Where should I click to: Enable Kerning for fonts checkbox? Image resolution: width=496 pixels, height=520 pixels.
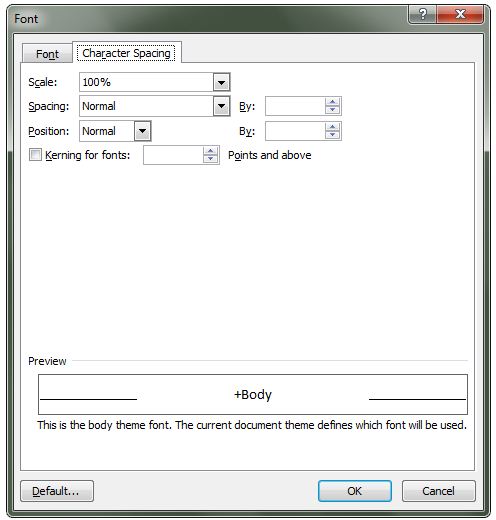pyautogui.click(x=35, y=155)
